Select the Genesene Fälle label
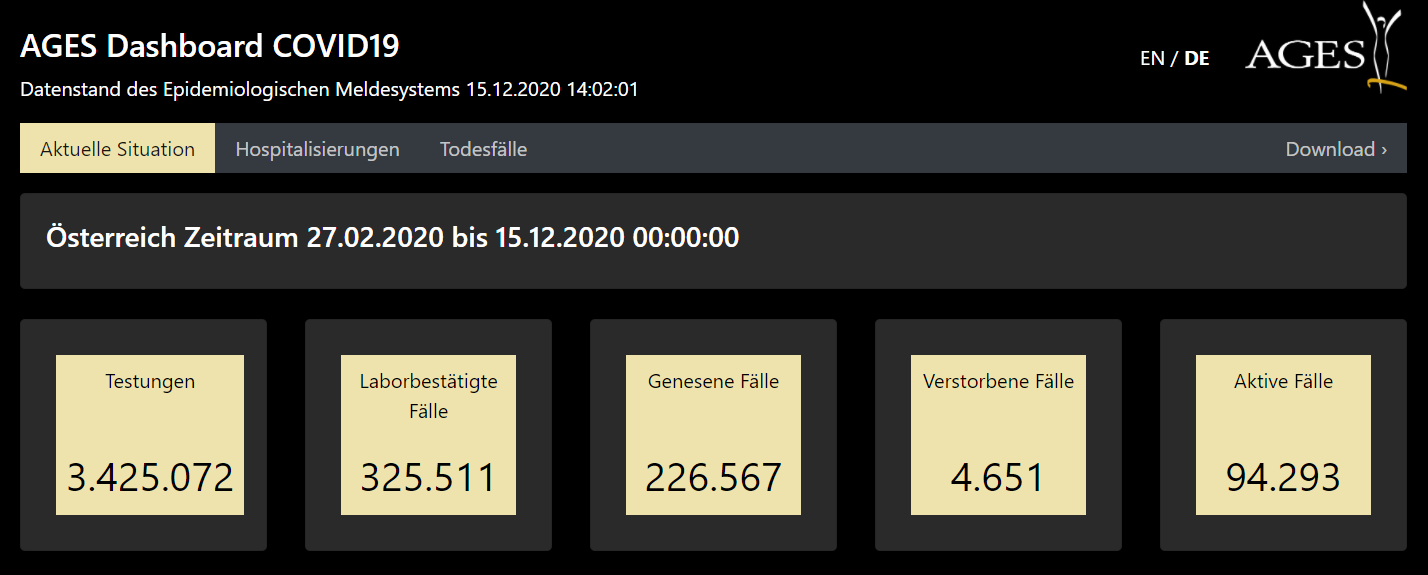Image resolution: width=1428 pixels, height=575 pixels. 713,381
